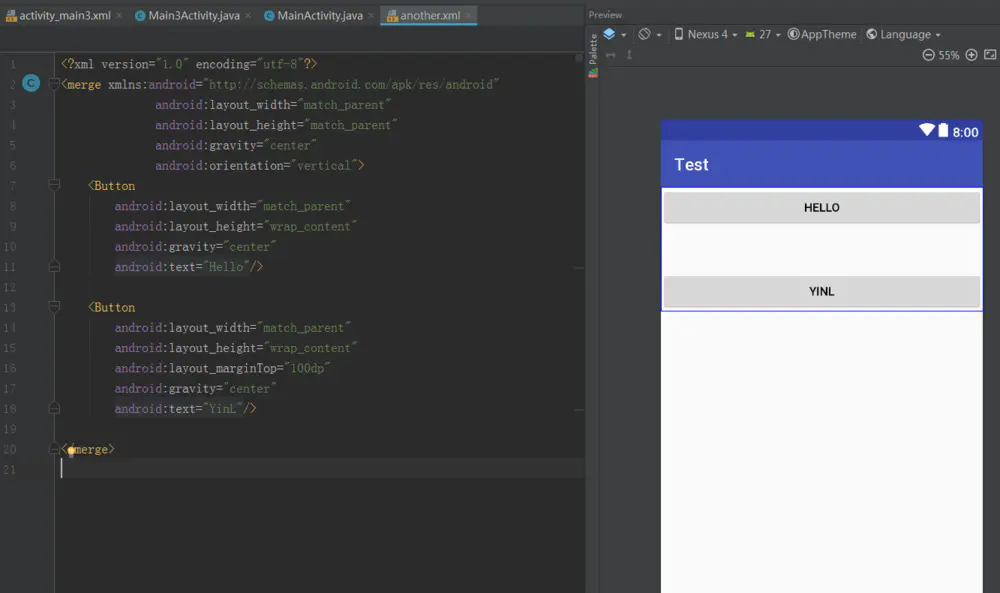Viewport: 1000px width, 593px height.
Task: Click the globe icon beside Language
Action: (x=872, y=34)
